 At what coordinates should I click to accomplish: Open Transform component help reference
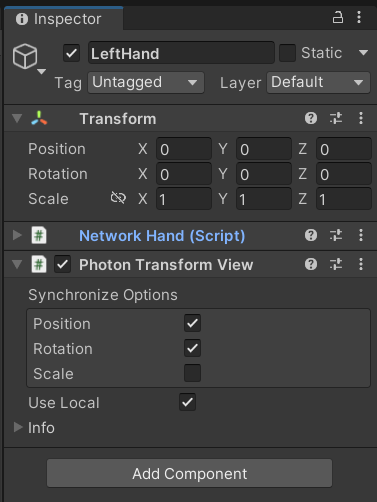pyautogui.click(x=311, y=118)
